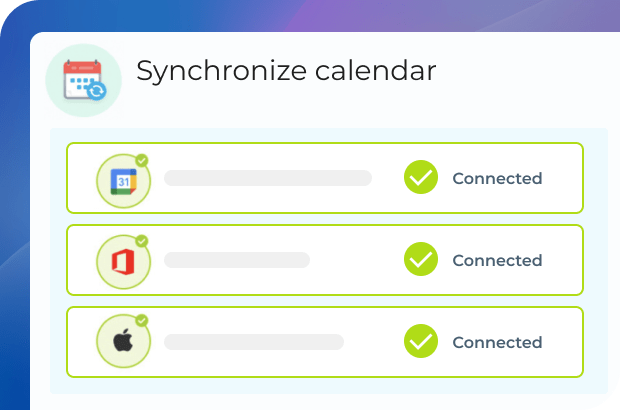Click the Connected label for Google Calendar
The image size is (620, 410).
click(x=497, y=179)
